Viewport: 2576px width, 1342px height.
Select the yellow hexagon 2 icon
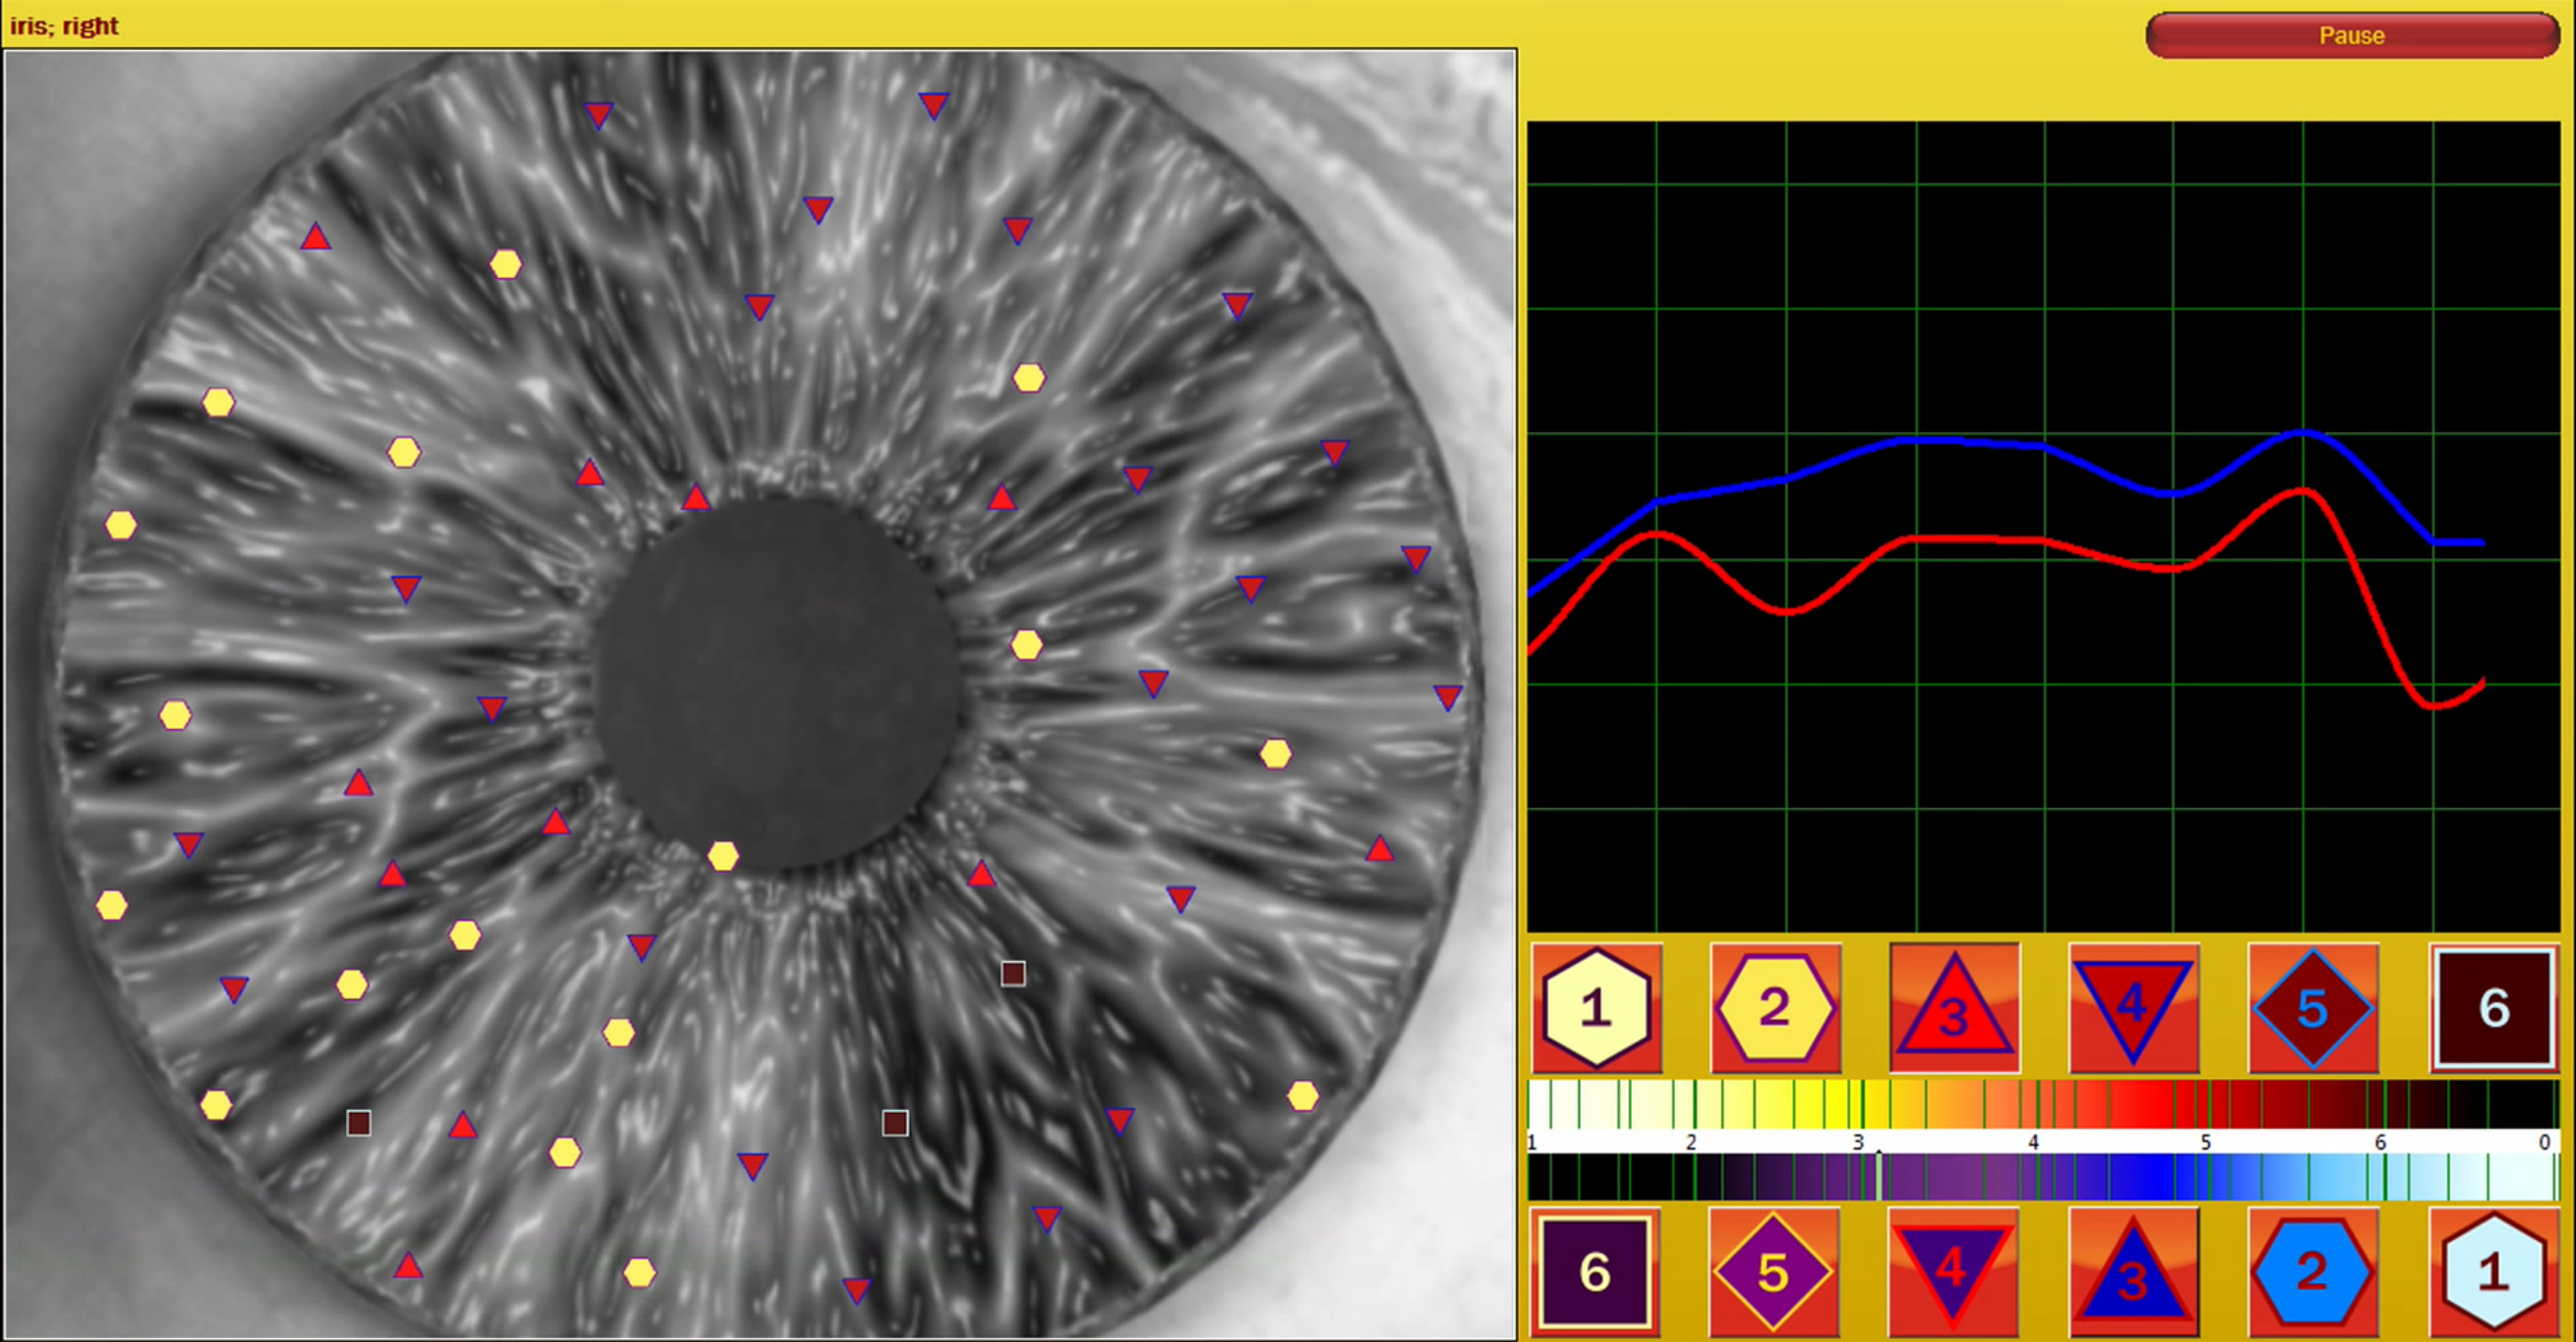click(1775, 1007)
